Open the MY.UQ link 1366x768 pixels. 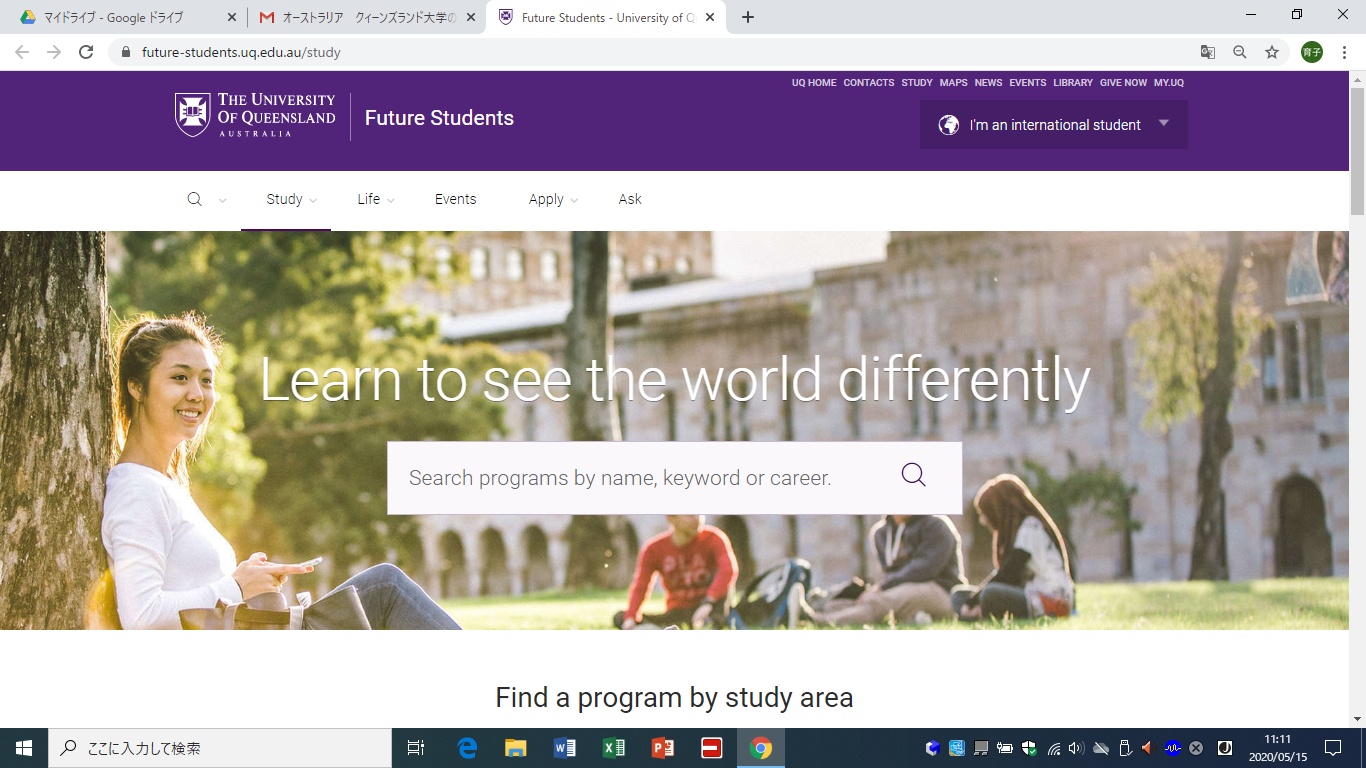1169,83
